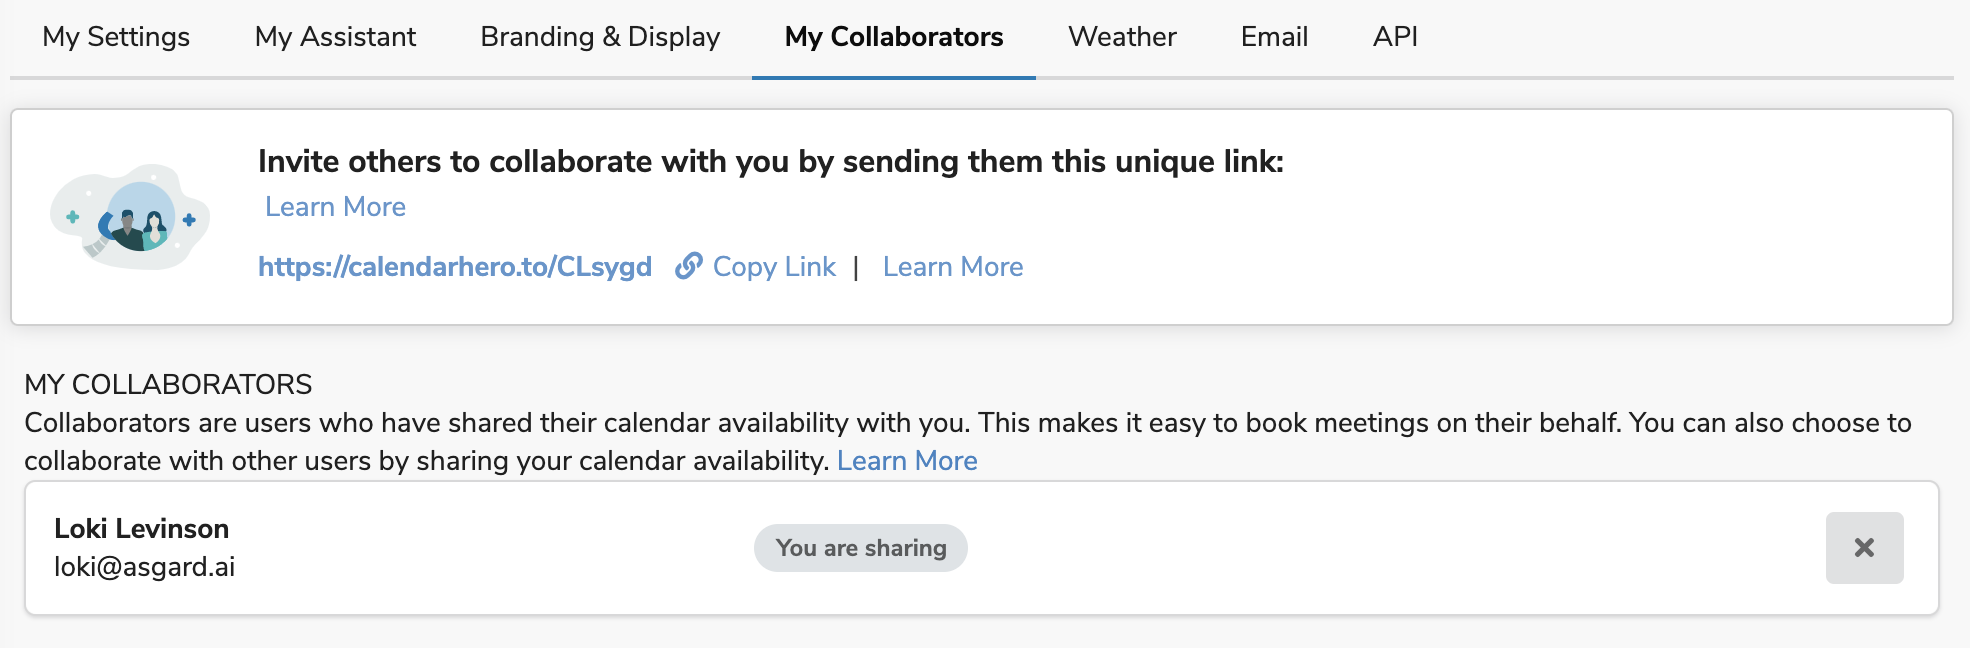Click Learn More under the invite heading

tap(335, 207)
